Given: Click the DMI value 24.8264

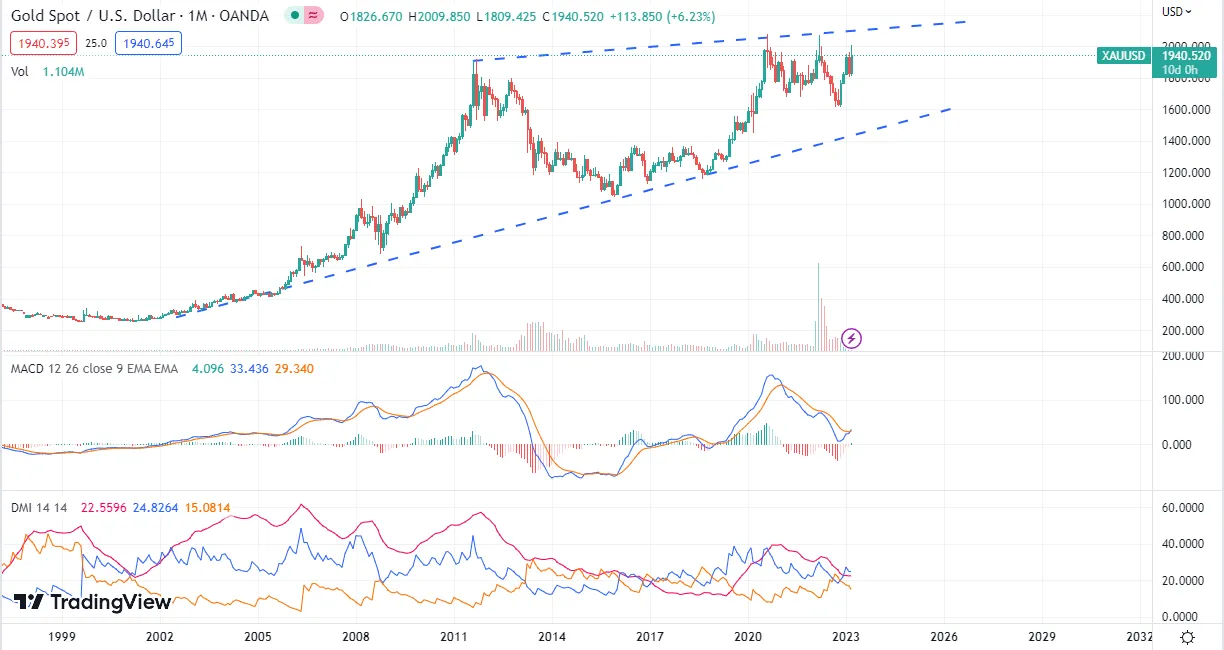Looking at the screenshot, I should tap(155, 508).
